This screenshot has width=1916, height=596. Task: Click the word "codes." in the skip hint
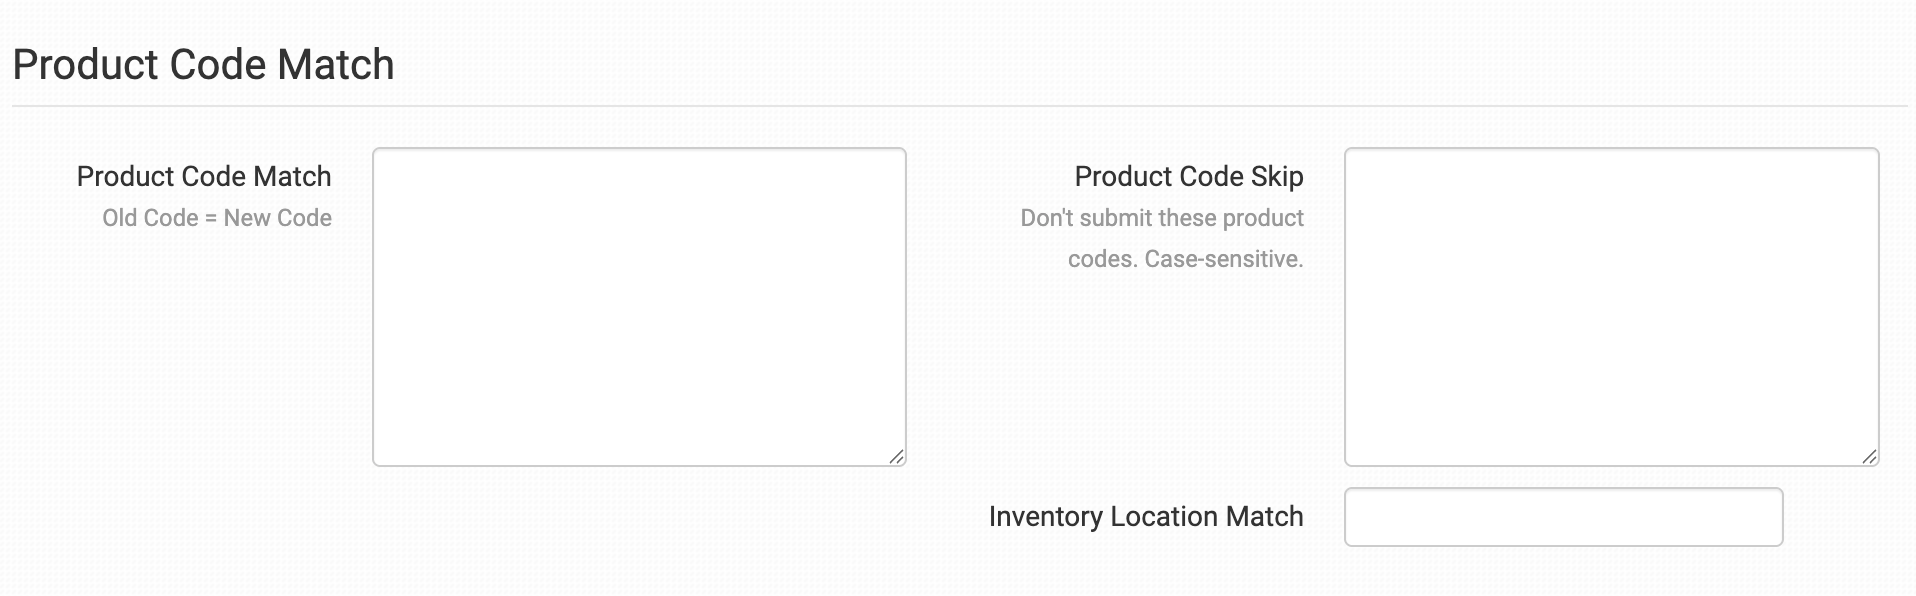pos(1102,259)
